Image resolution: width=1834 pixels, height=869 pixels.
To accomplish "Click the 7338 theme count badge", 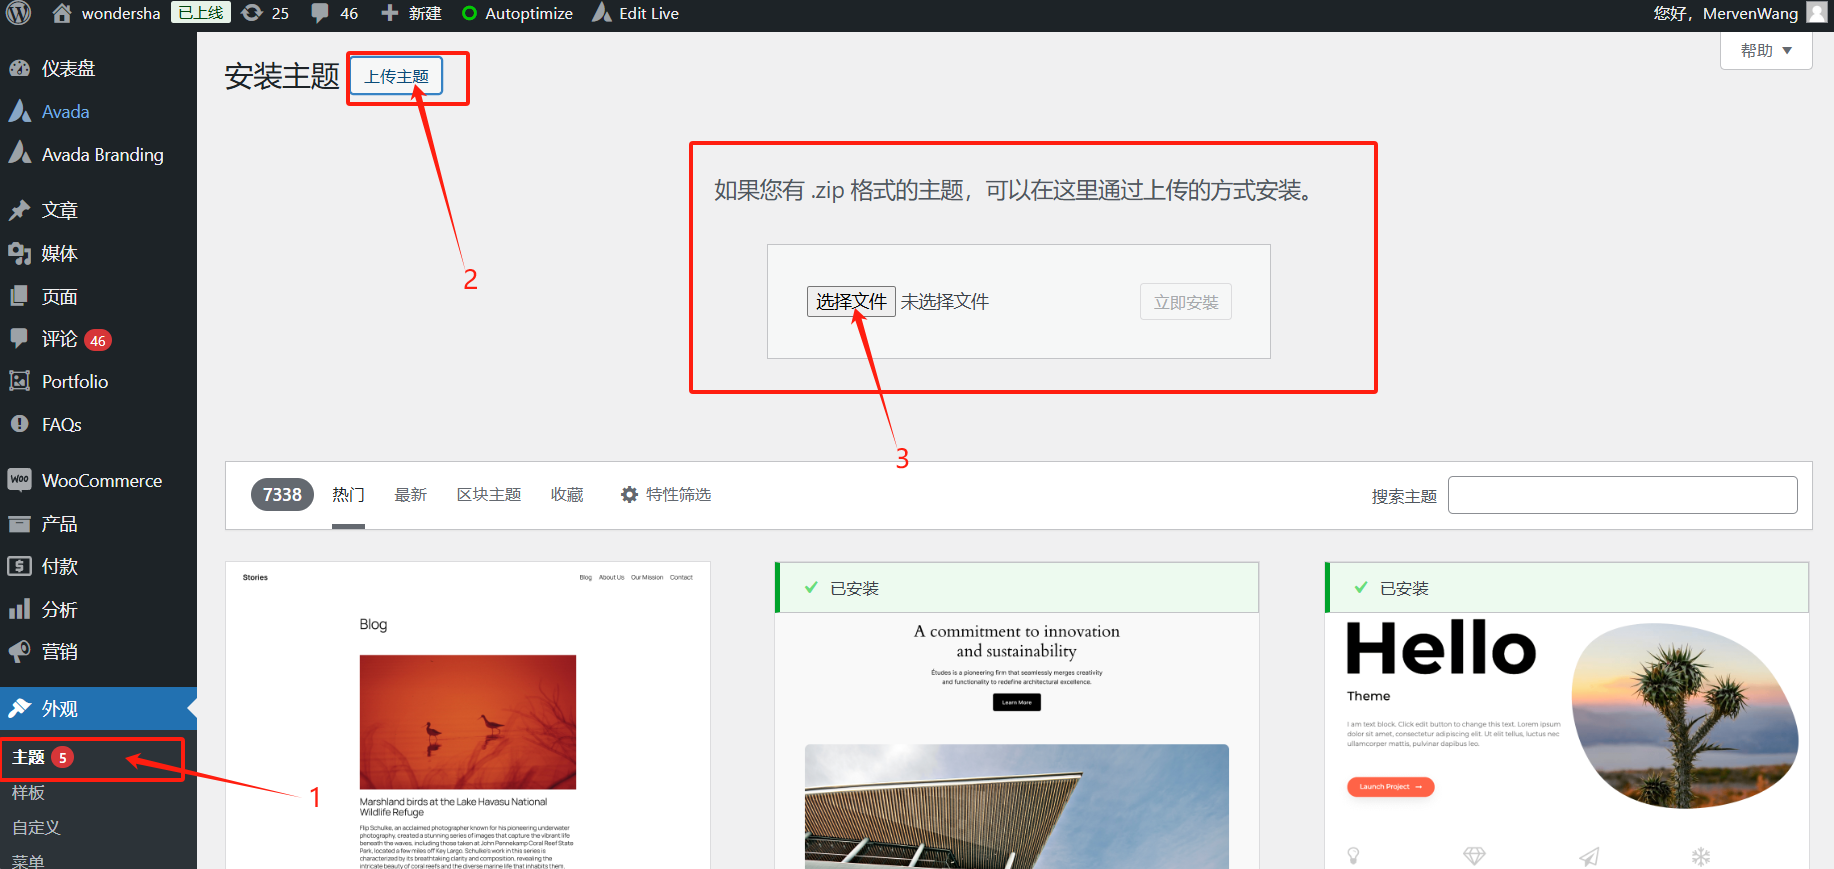I will coord(282,494).
